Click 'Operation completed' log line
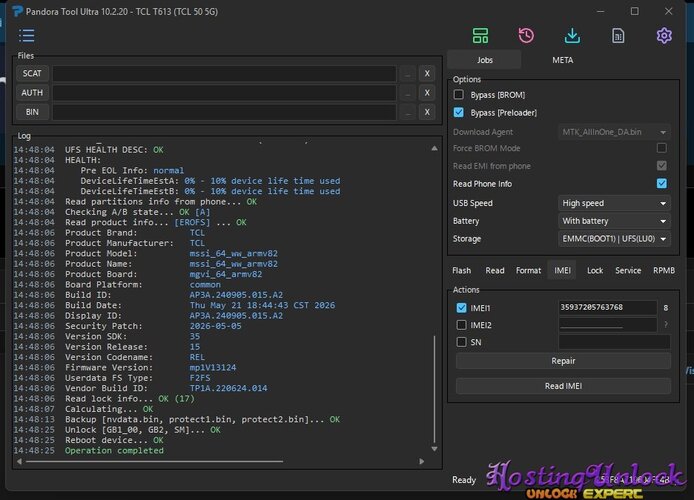694x500 pixels. coord(114,450)
